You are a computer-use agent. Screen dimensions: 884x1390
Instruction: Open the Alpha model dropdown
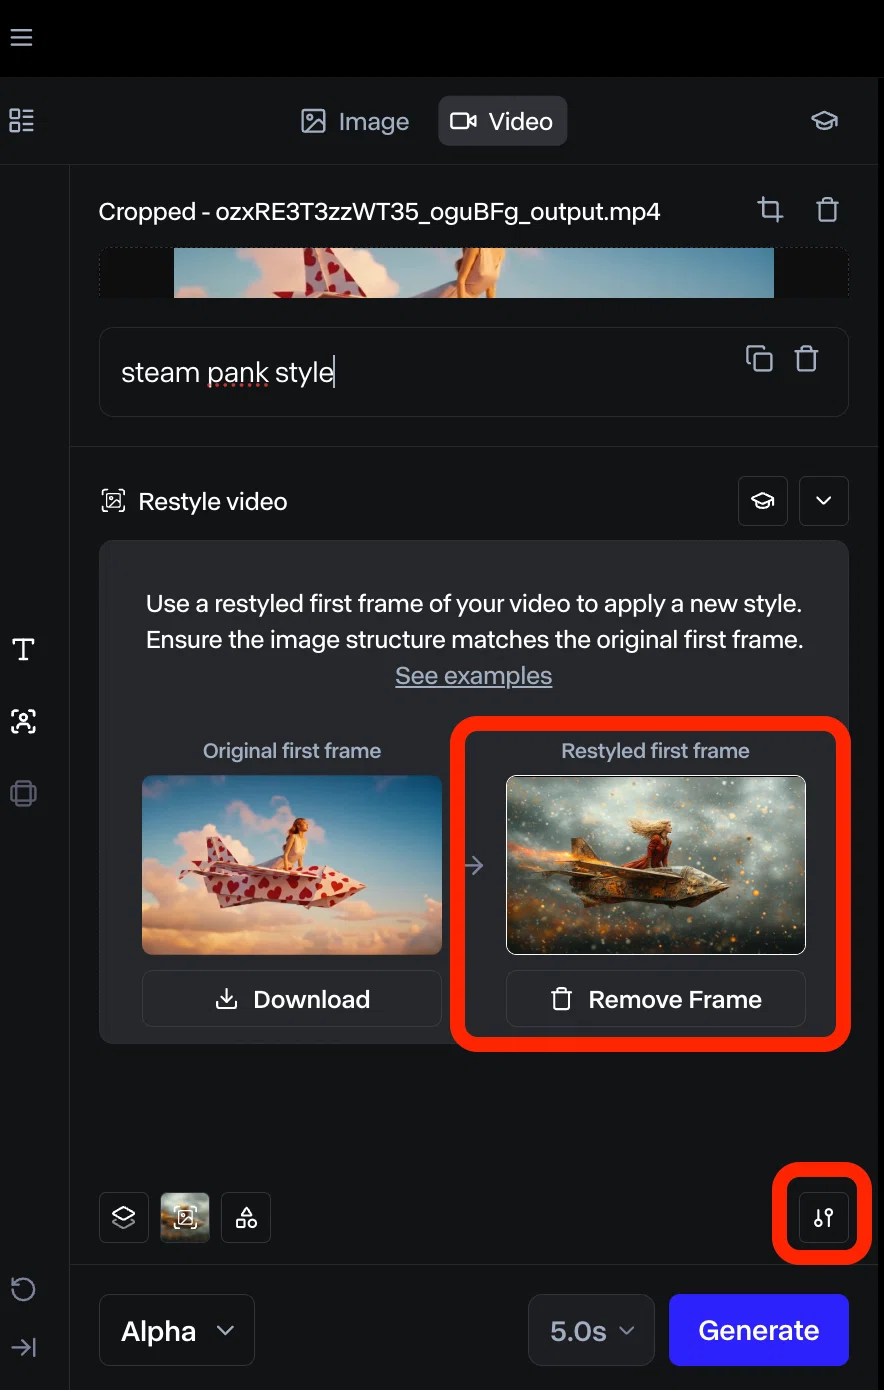coord(177,1330)
